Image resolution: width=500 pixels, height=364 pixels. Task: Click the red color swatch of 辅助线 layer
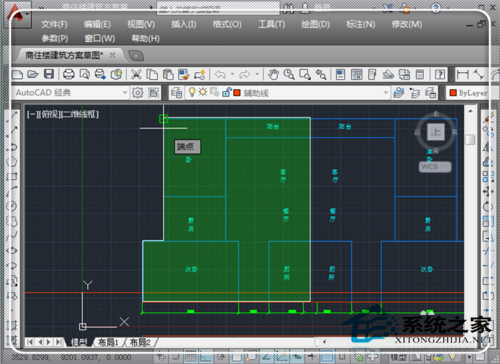pyautogui.click(x=237, y=93)
